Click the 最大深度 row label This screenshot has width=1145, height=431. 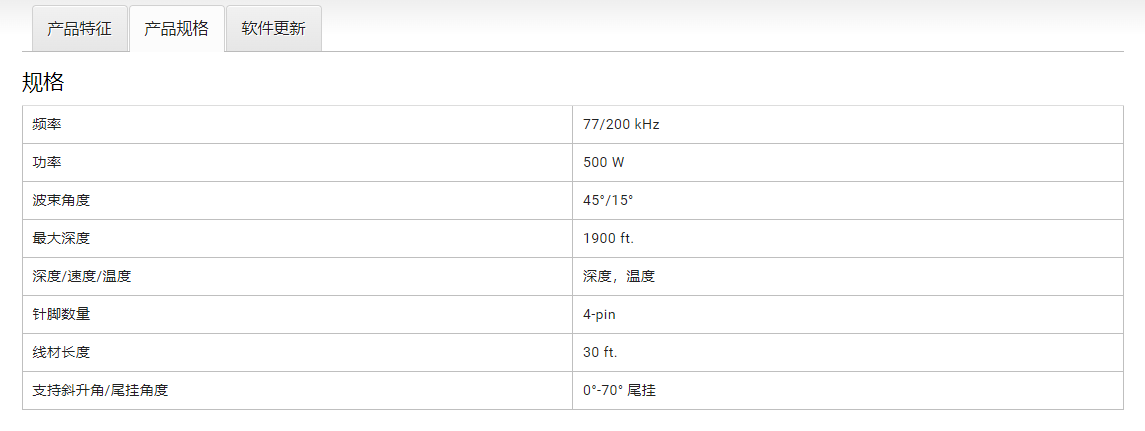tap(61, 239)
